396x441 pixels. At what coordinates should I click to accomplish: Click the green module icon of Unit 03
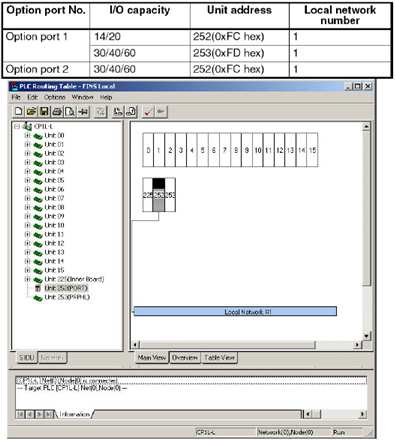(38, 163)
